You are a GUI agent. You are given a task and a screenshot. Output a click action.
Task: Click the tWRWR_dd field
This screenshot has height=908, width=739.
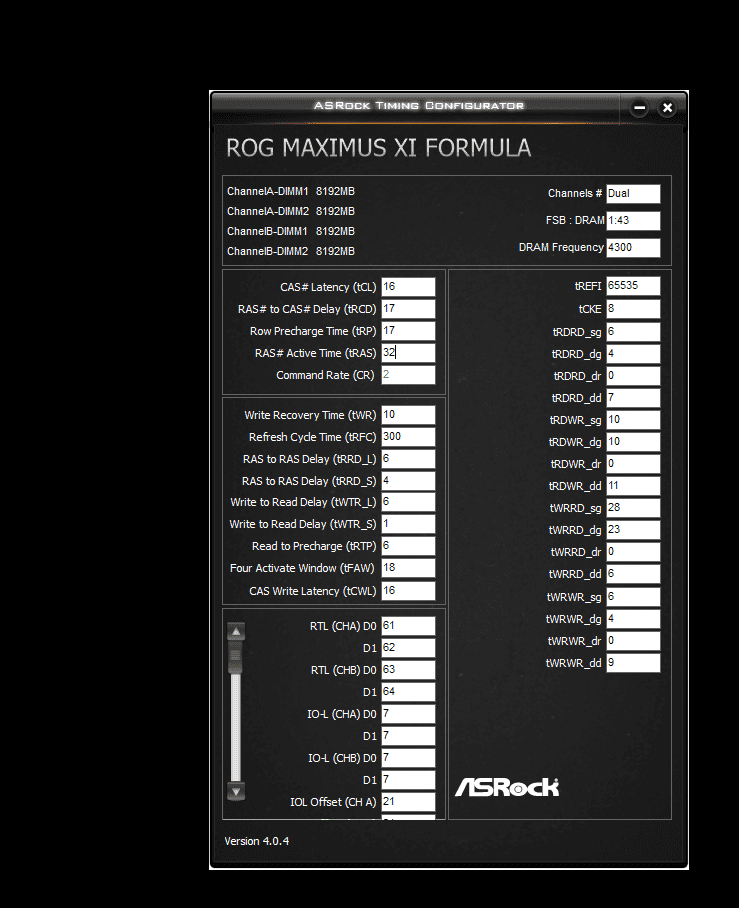point(633,663)
